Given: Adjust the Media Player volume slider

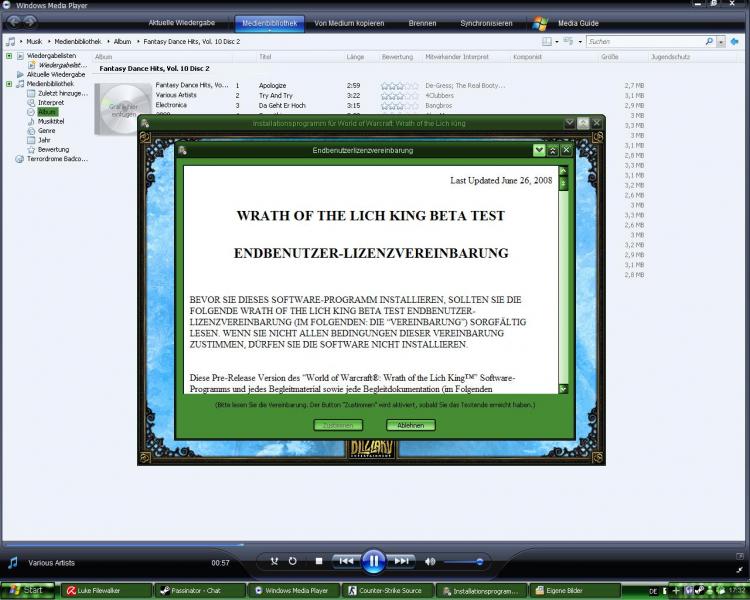Looking at the screenshot, I should pyautogui.click(x=464, y=562).
